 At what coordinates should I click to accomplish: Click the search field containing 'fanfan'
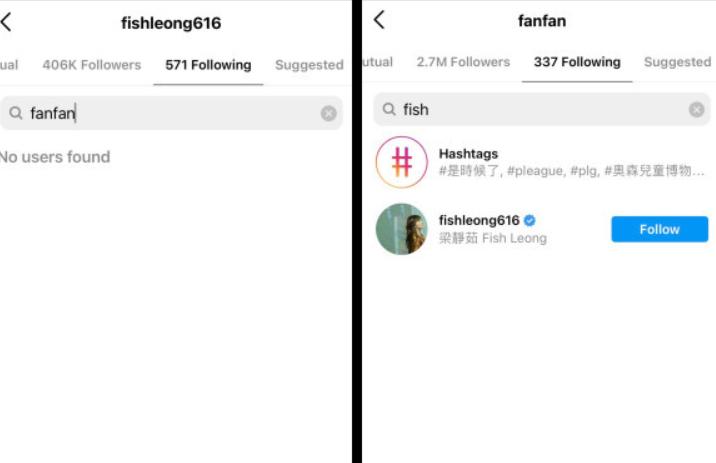[x=171, y=113]
